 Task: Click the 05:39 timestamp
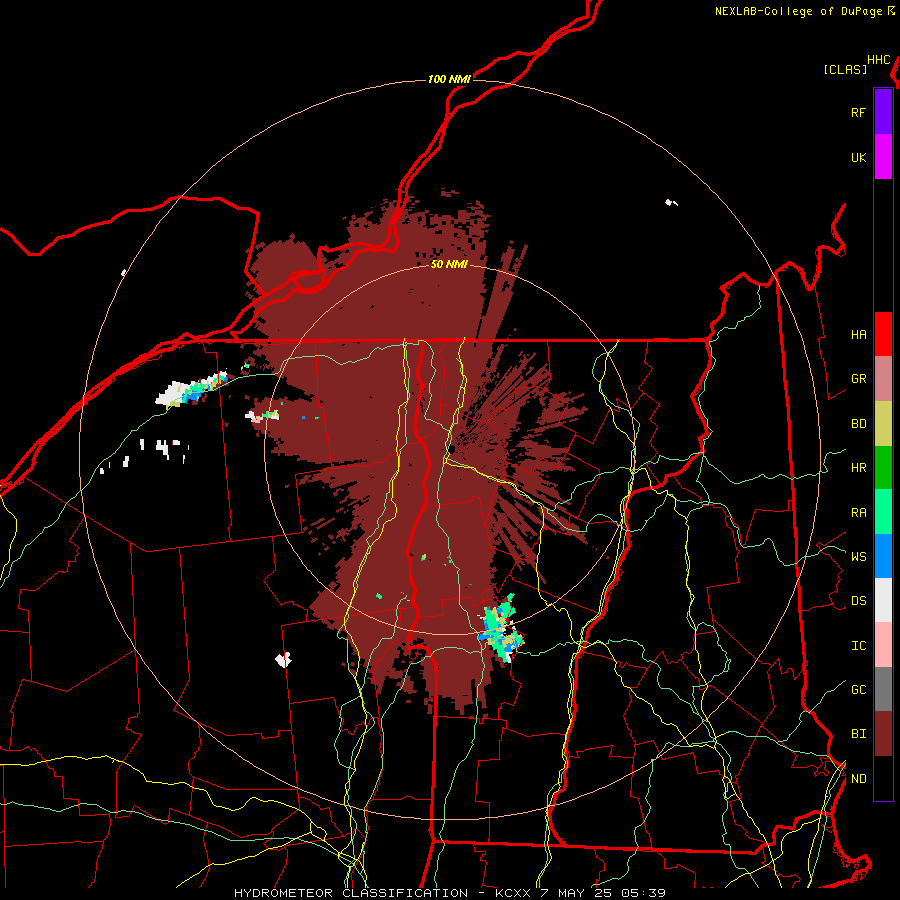(643, 893)
